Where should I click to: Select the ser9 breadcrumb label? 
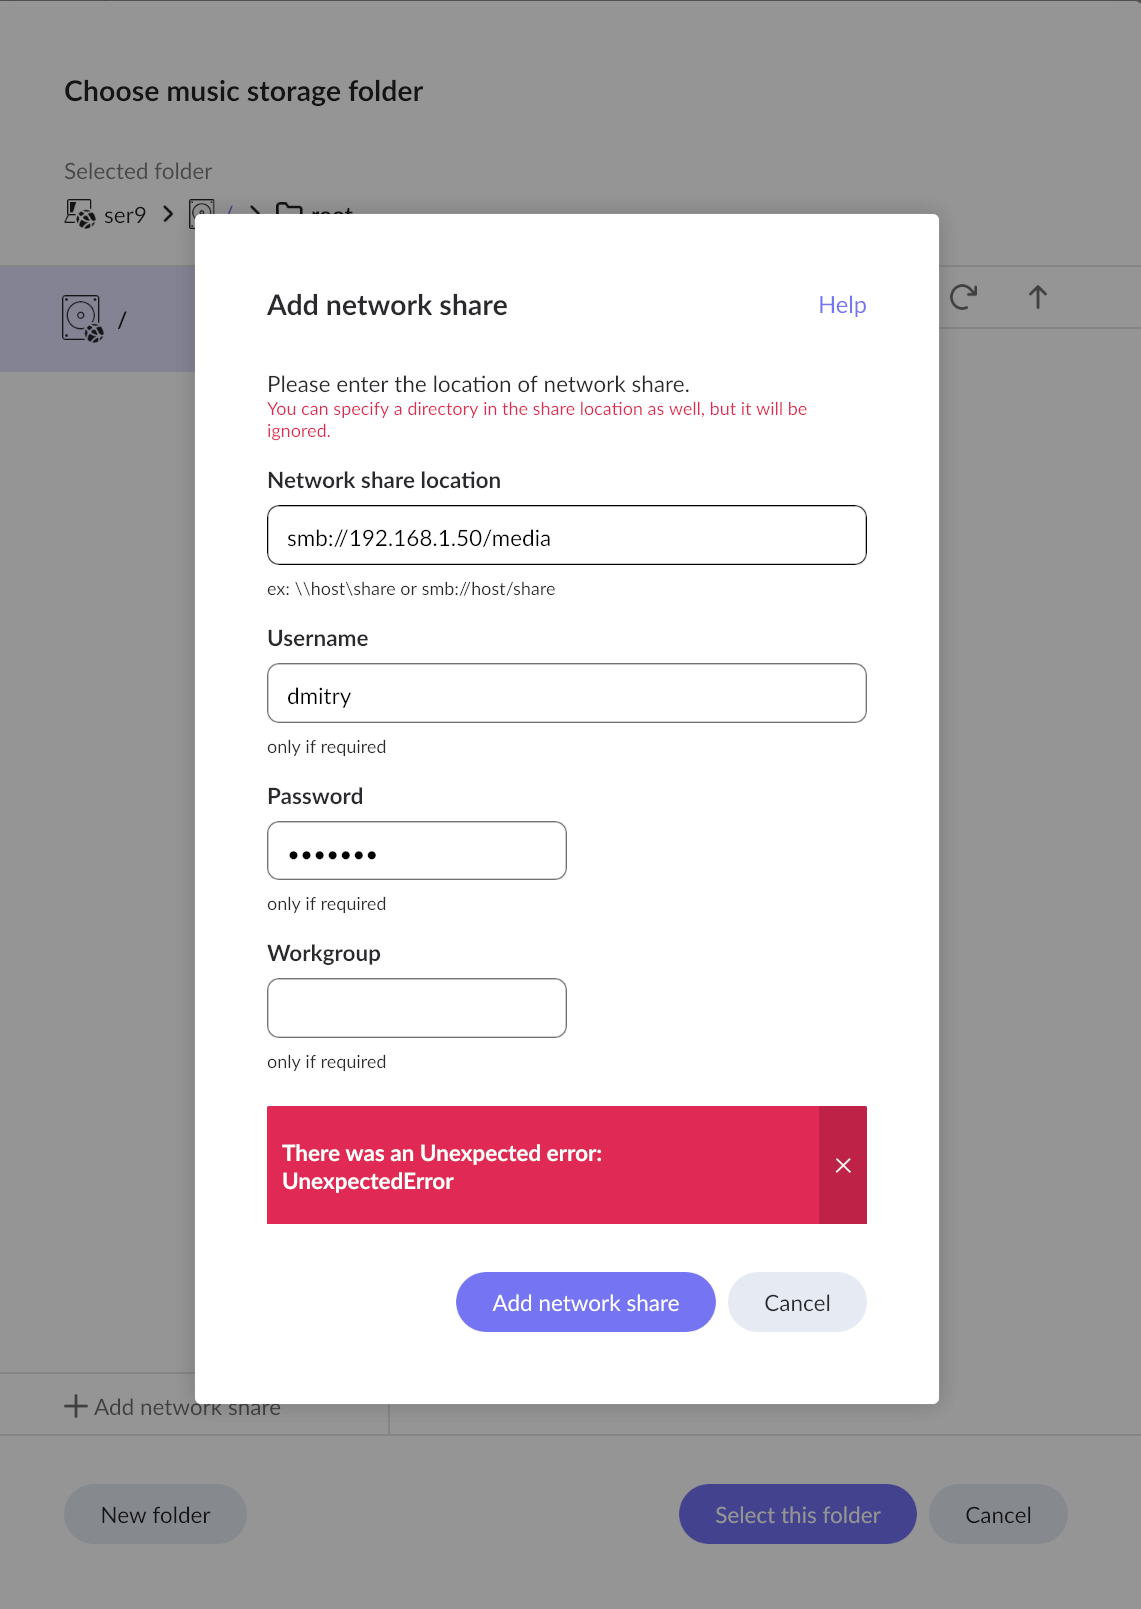125,215
